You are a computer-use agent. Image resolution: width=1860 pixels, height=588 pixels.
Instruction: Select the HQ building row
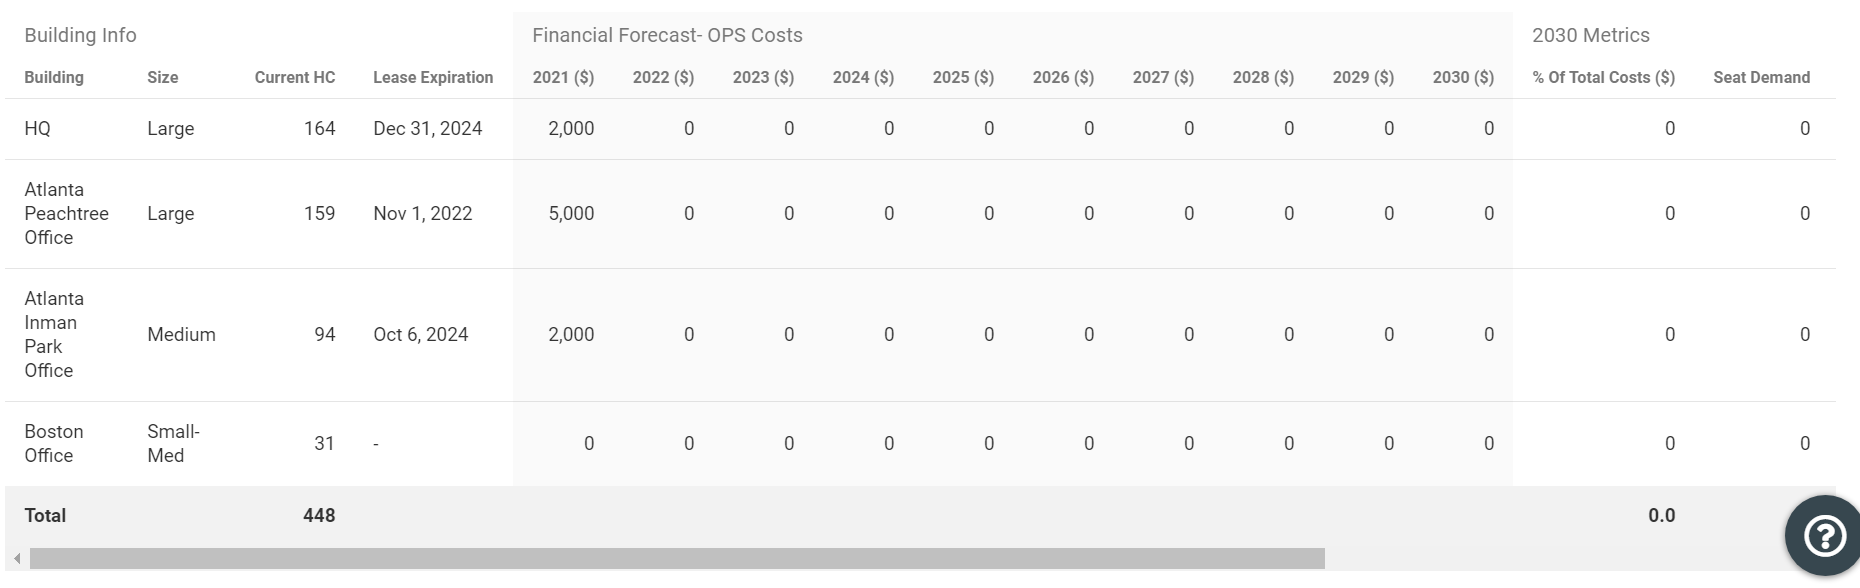pos(920,129)
